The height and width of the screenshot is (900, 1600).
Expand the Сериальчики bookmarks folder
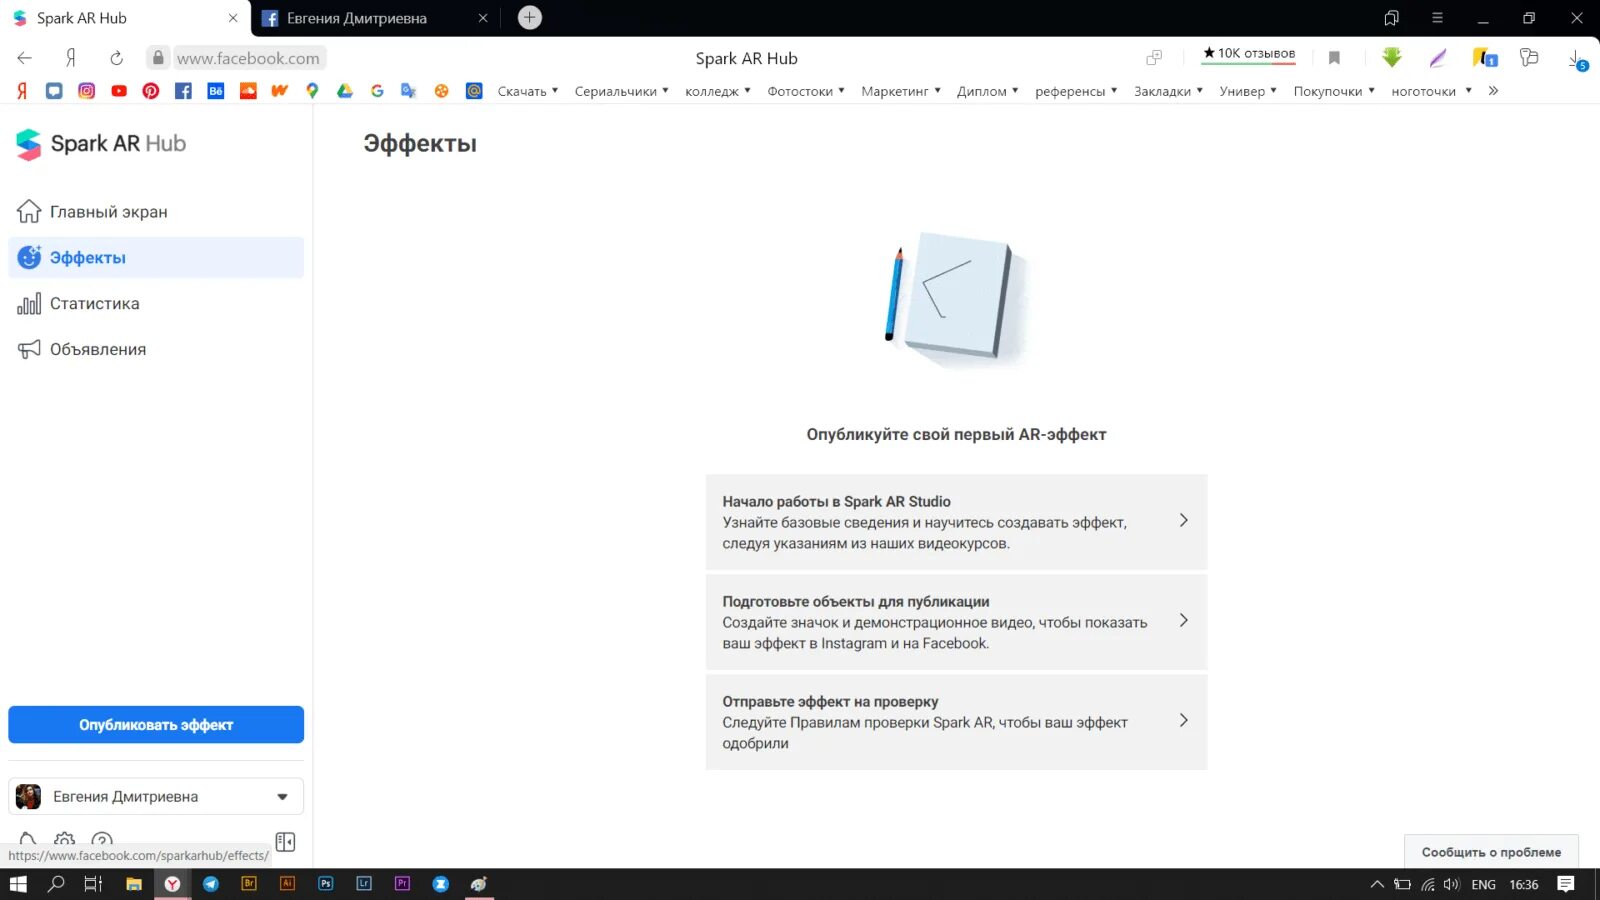click(x=621, y=91)
